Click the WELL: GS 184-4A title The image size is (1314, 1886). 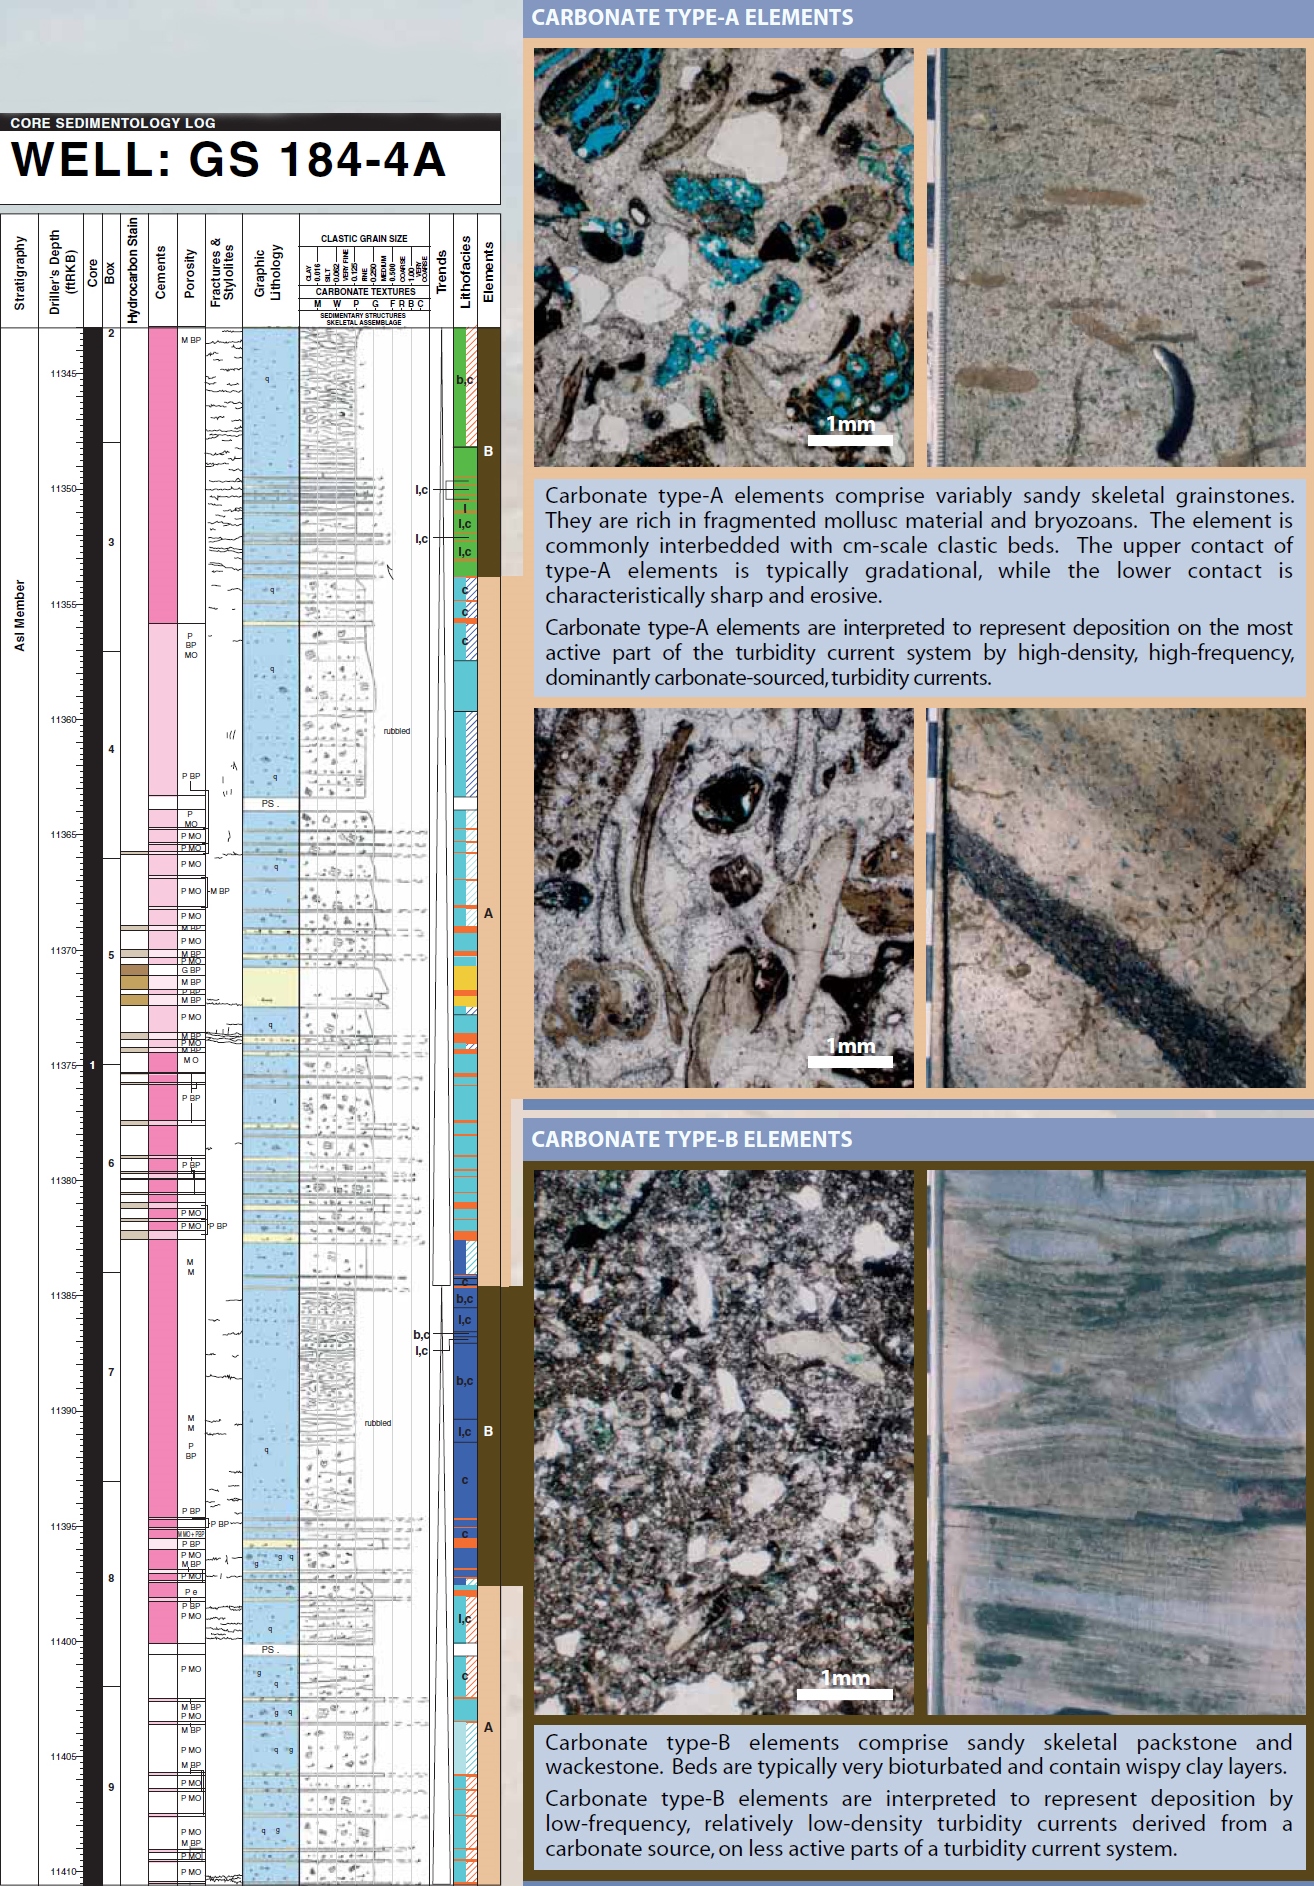228,161
